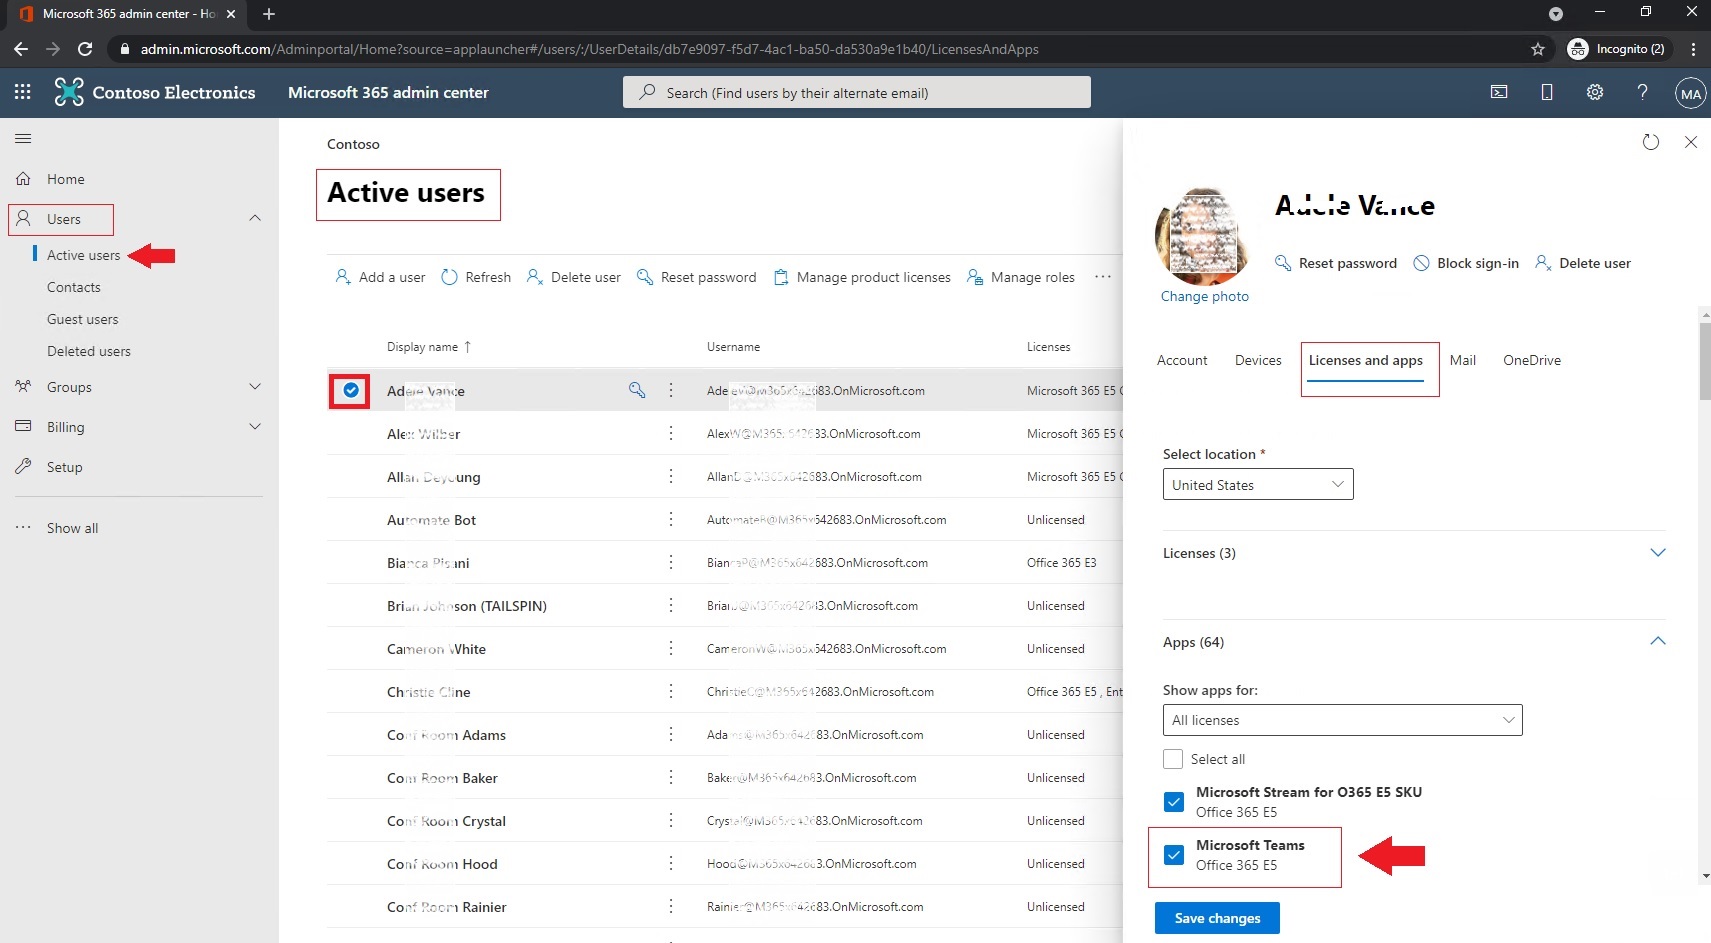Click the Incognito profile indicator

tap(1617, 49)
